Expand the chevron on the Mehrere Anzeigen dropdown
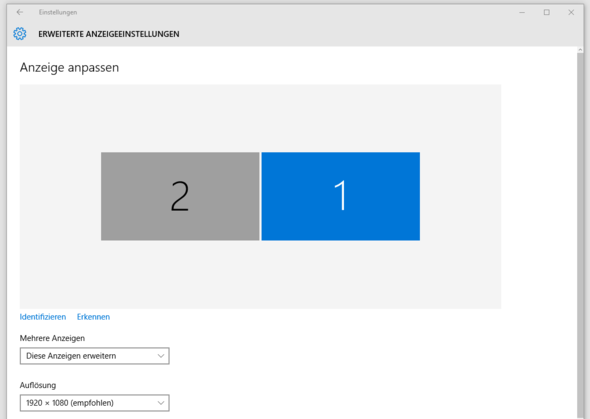 161,356
